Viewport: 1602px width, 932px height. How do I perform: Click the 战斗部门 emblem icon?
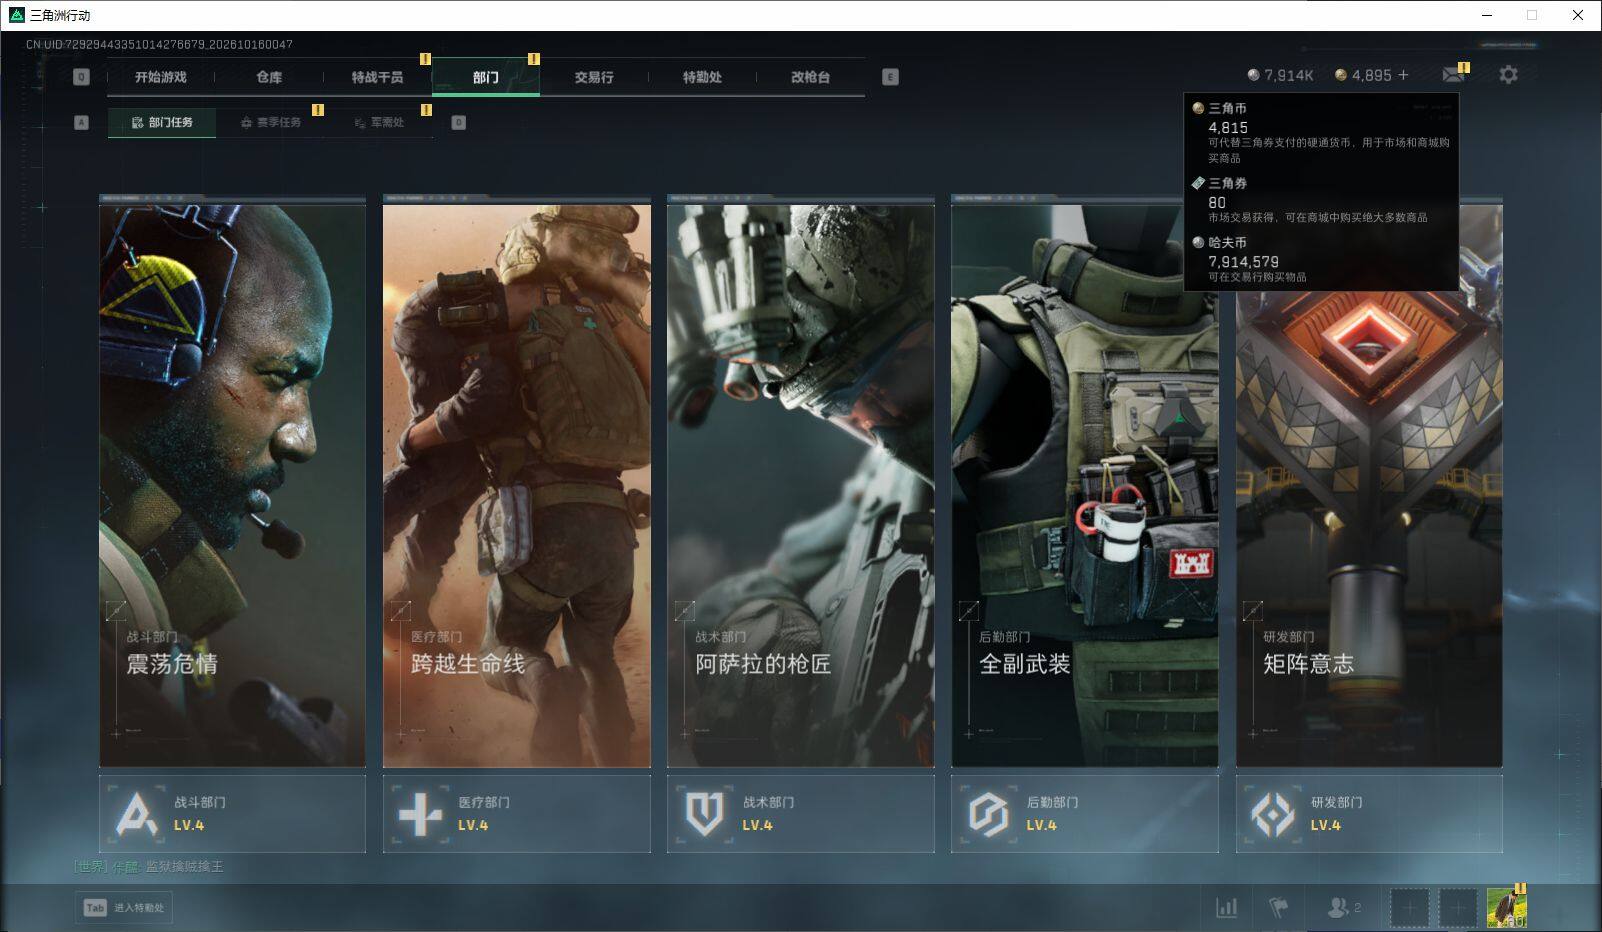pyautogui.click(x=136, y=814)
